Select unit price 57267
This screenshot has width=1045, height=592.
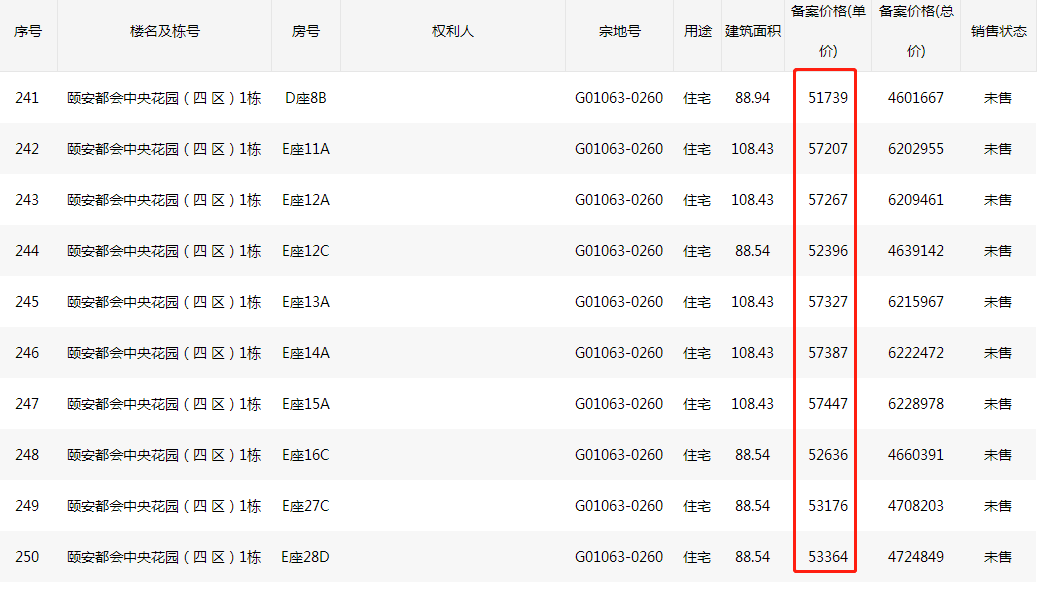click(828, 200)
